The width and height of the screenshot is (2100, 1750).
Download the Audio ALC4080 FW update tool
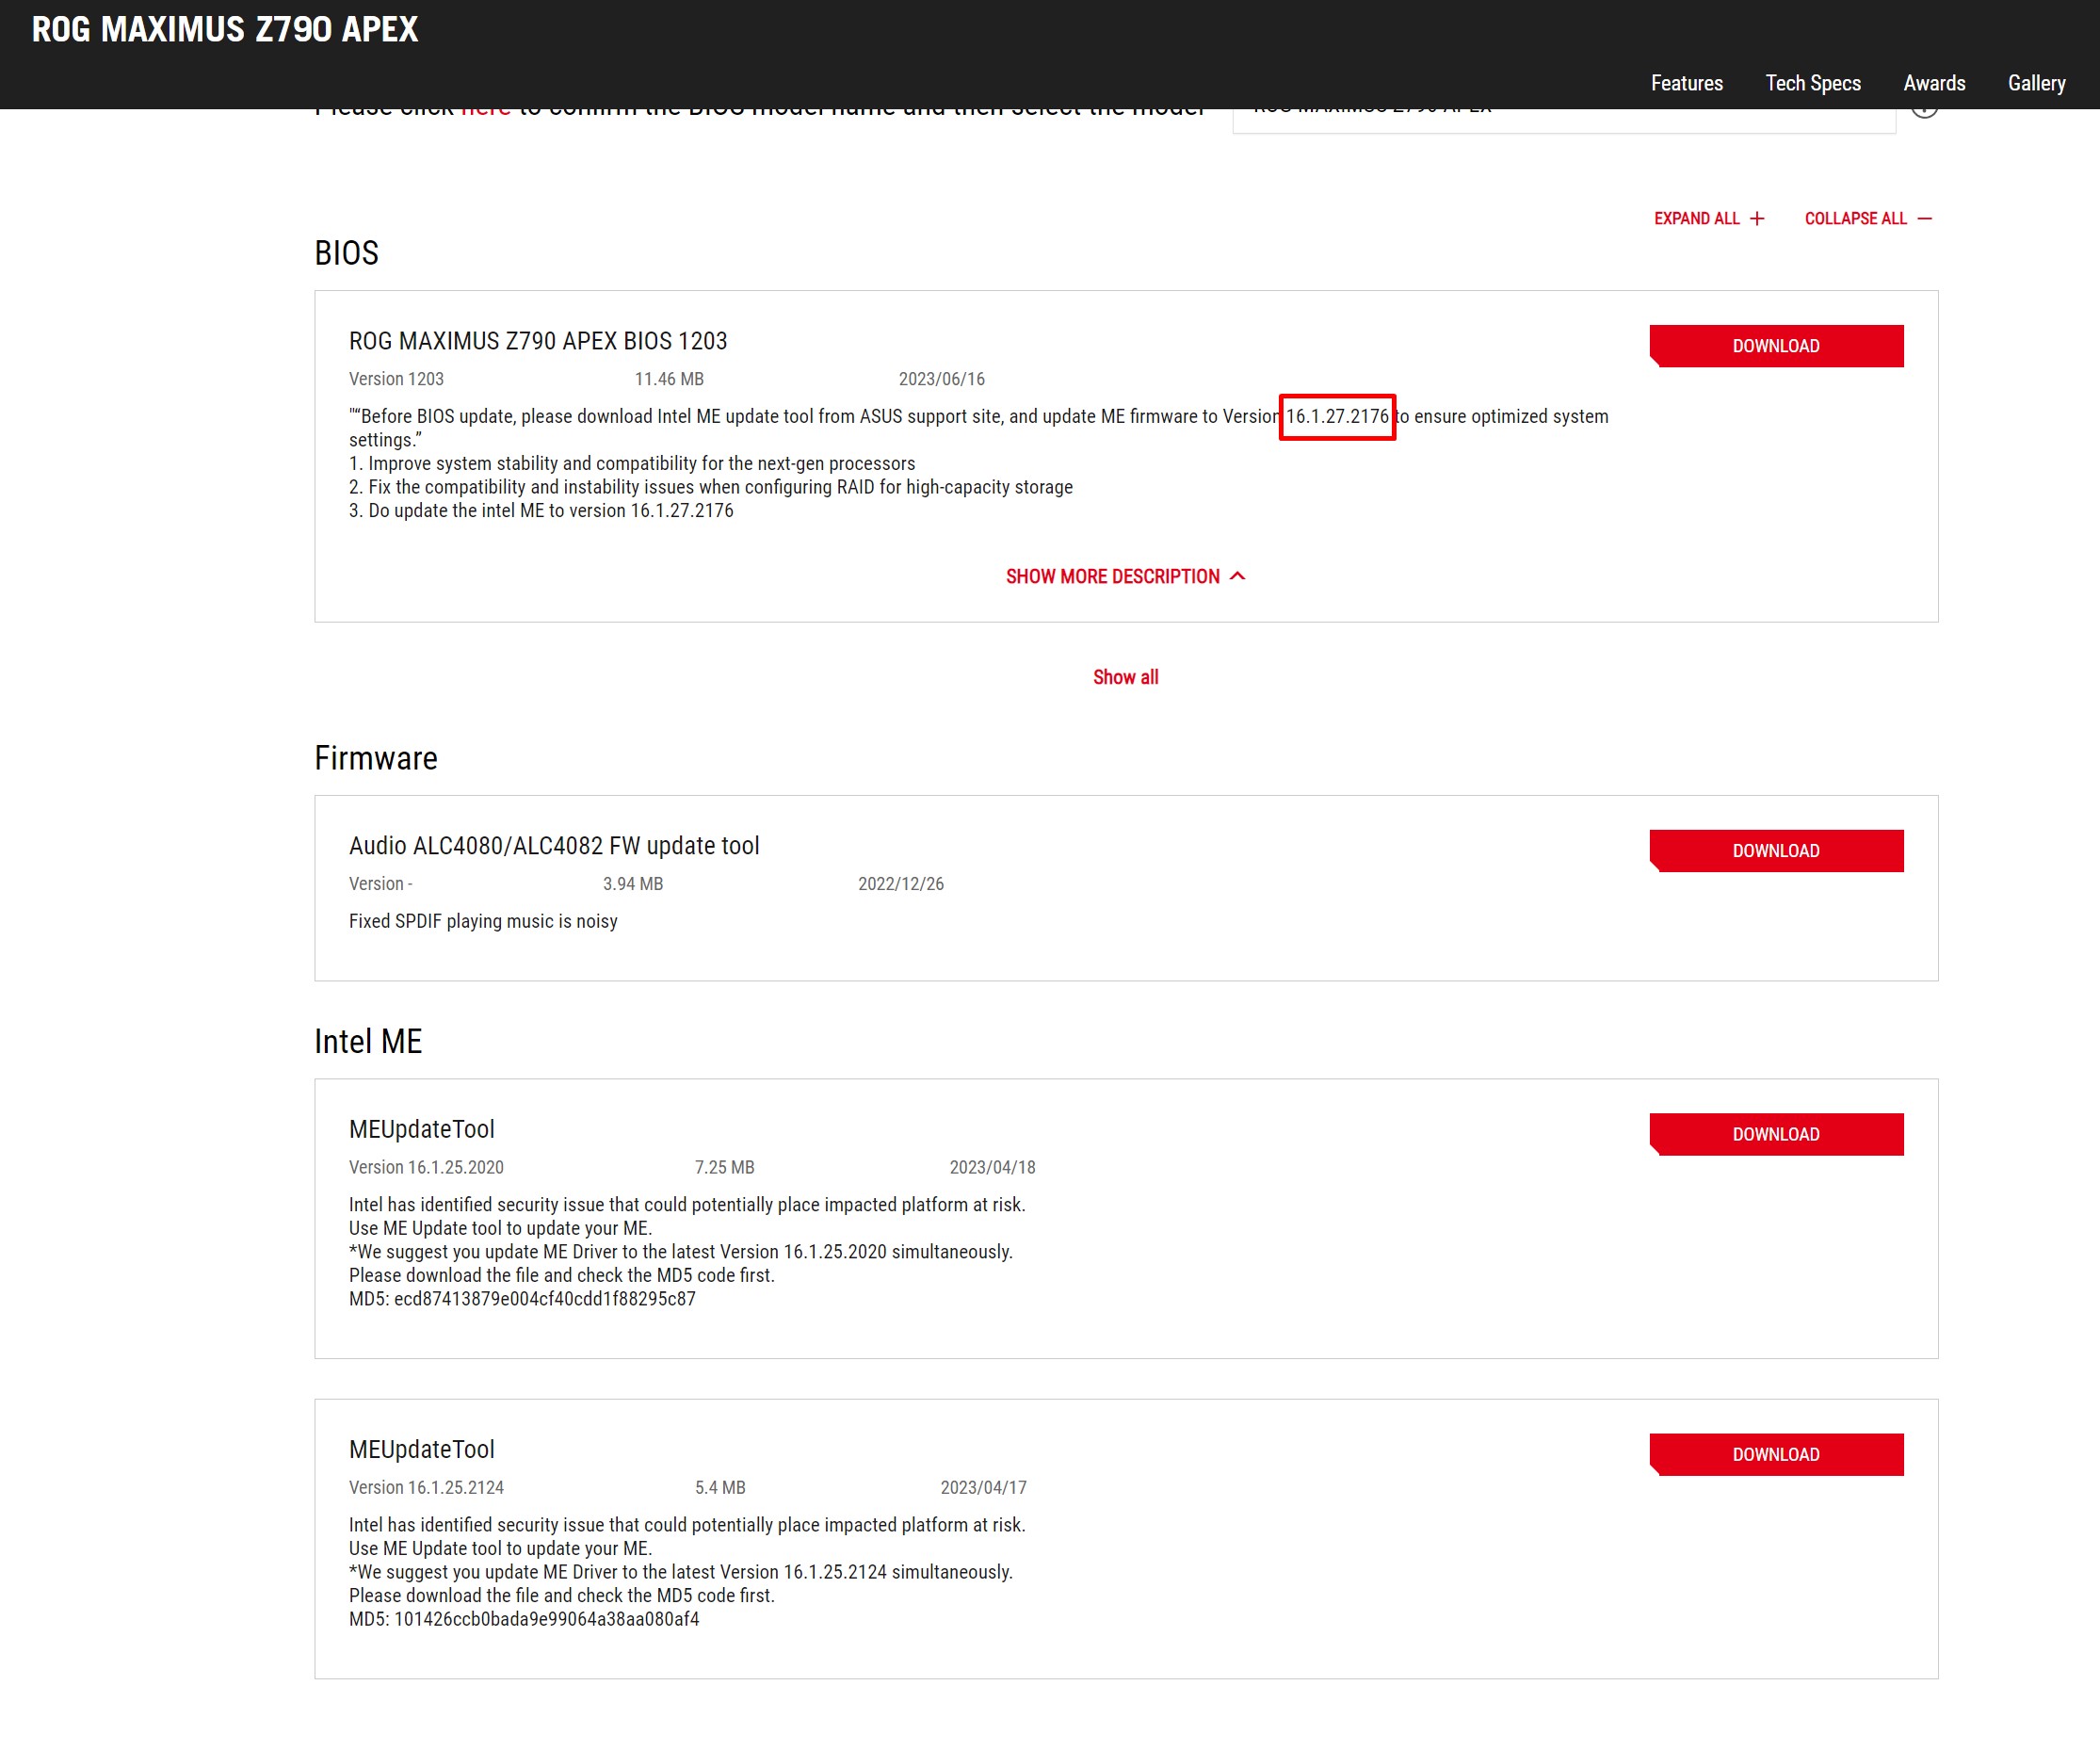[x=1775, y=851]
